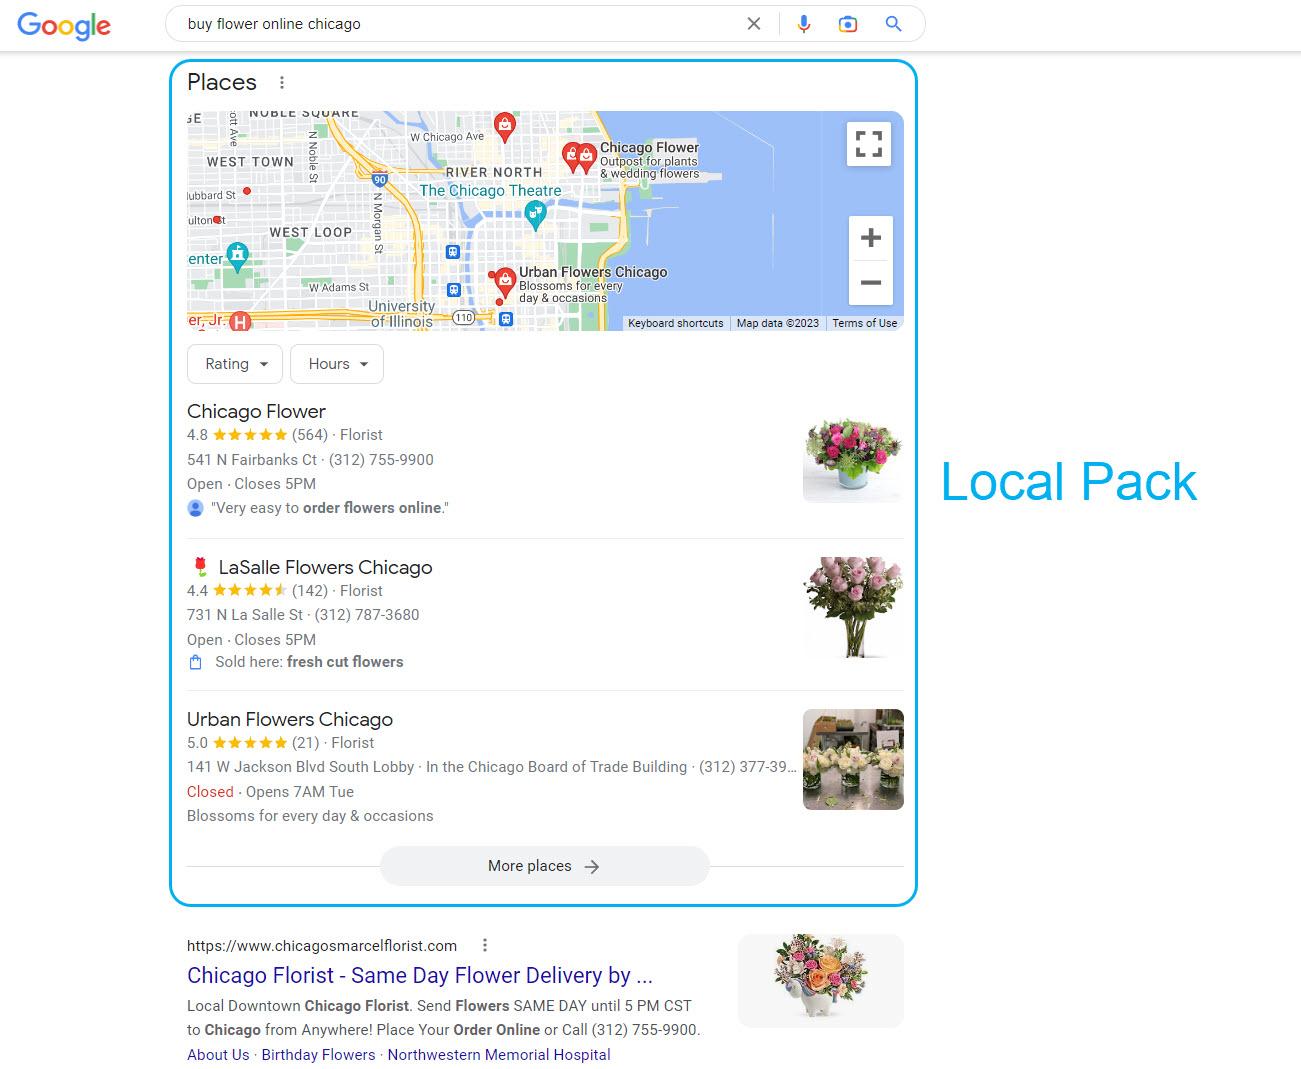Start voice search with the microphone icon

point(804,23)
